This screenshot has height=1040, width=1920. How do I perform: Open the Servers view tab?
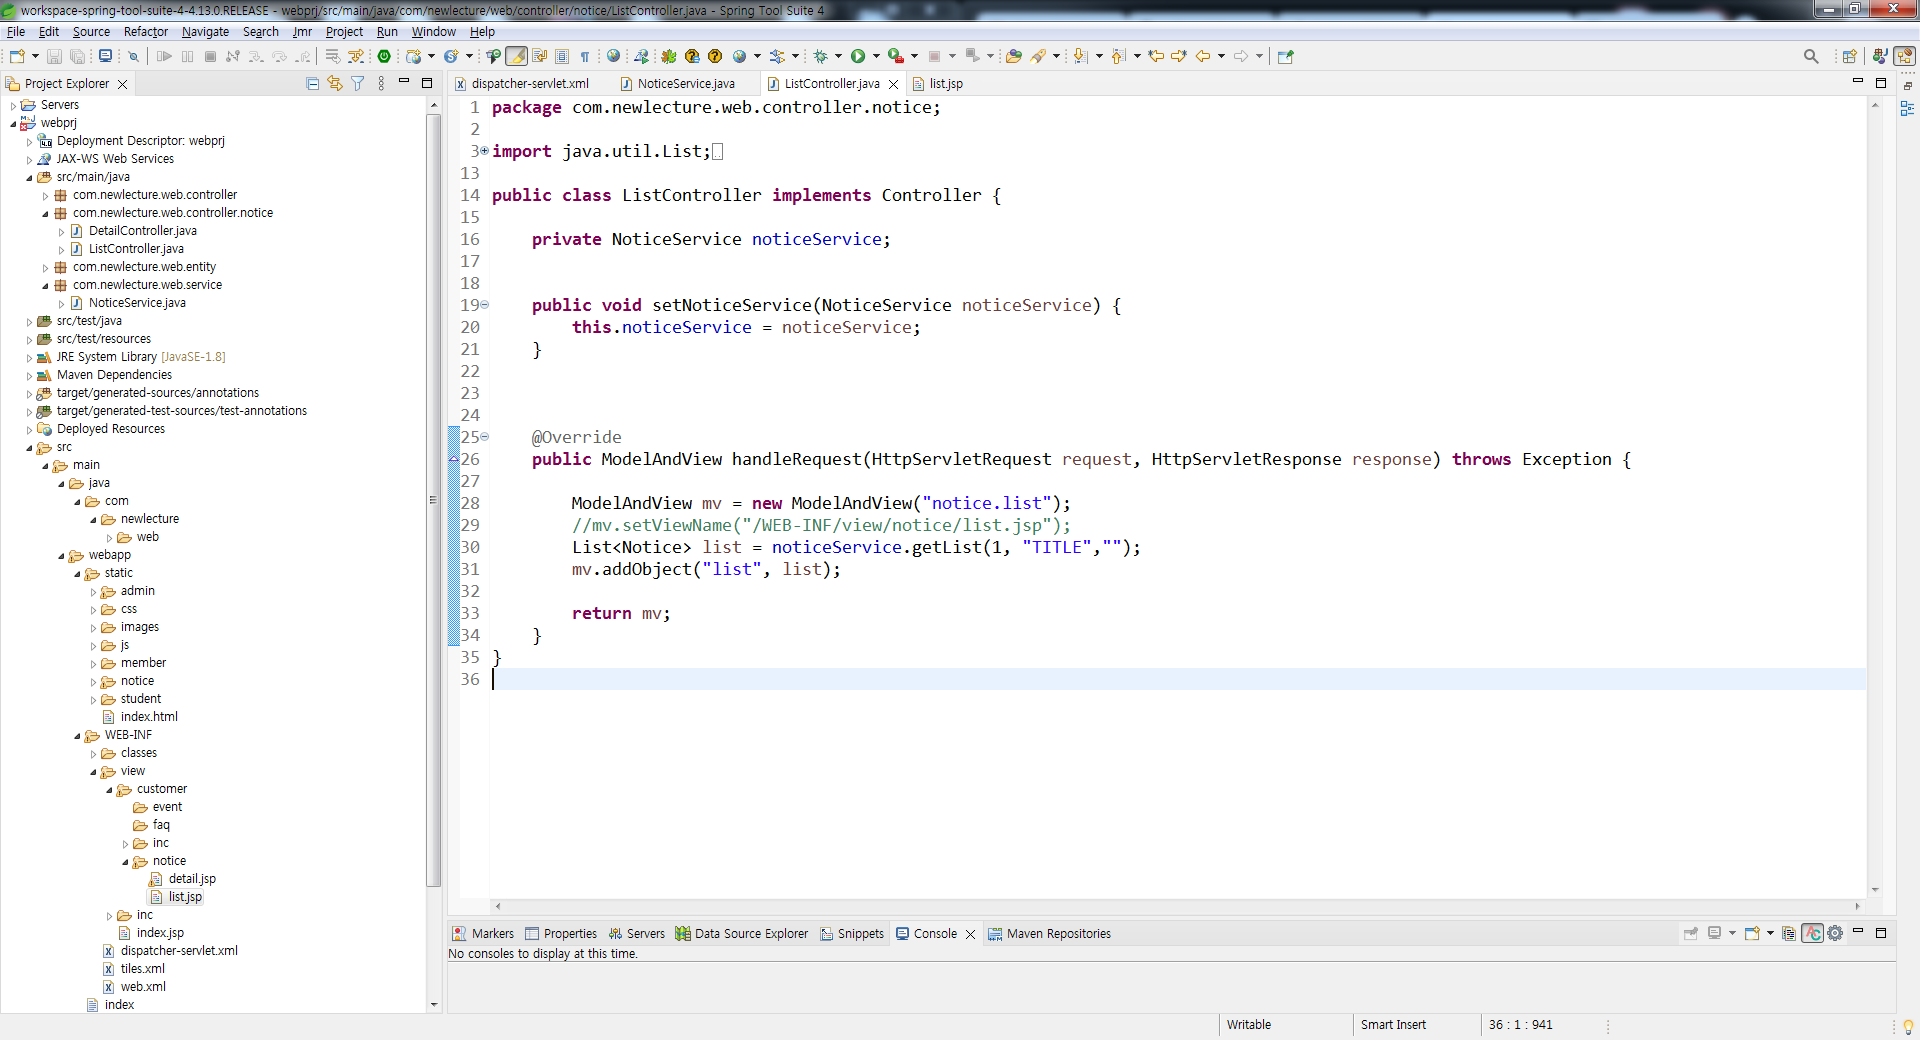coord(636,934)
